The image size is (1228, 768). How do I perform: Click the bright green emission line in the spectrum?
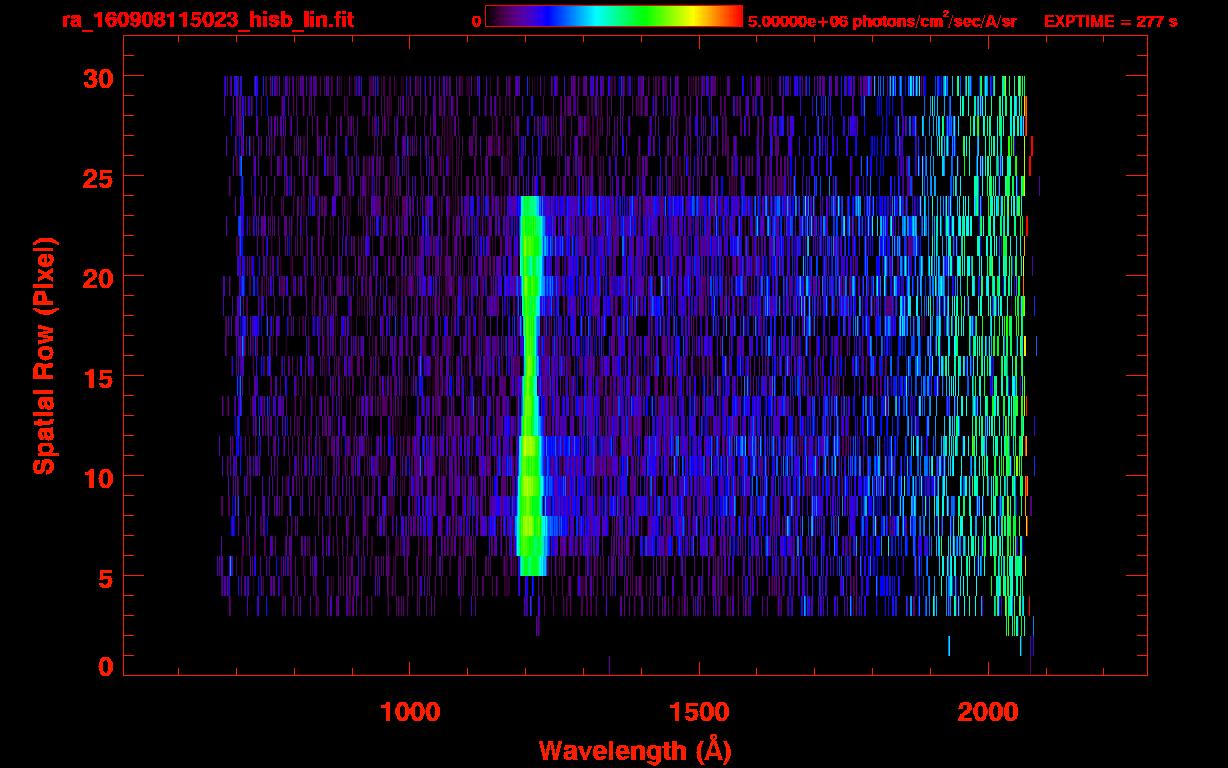(531, 385)
